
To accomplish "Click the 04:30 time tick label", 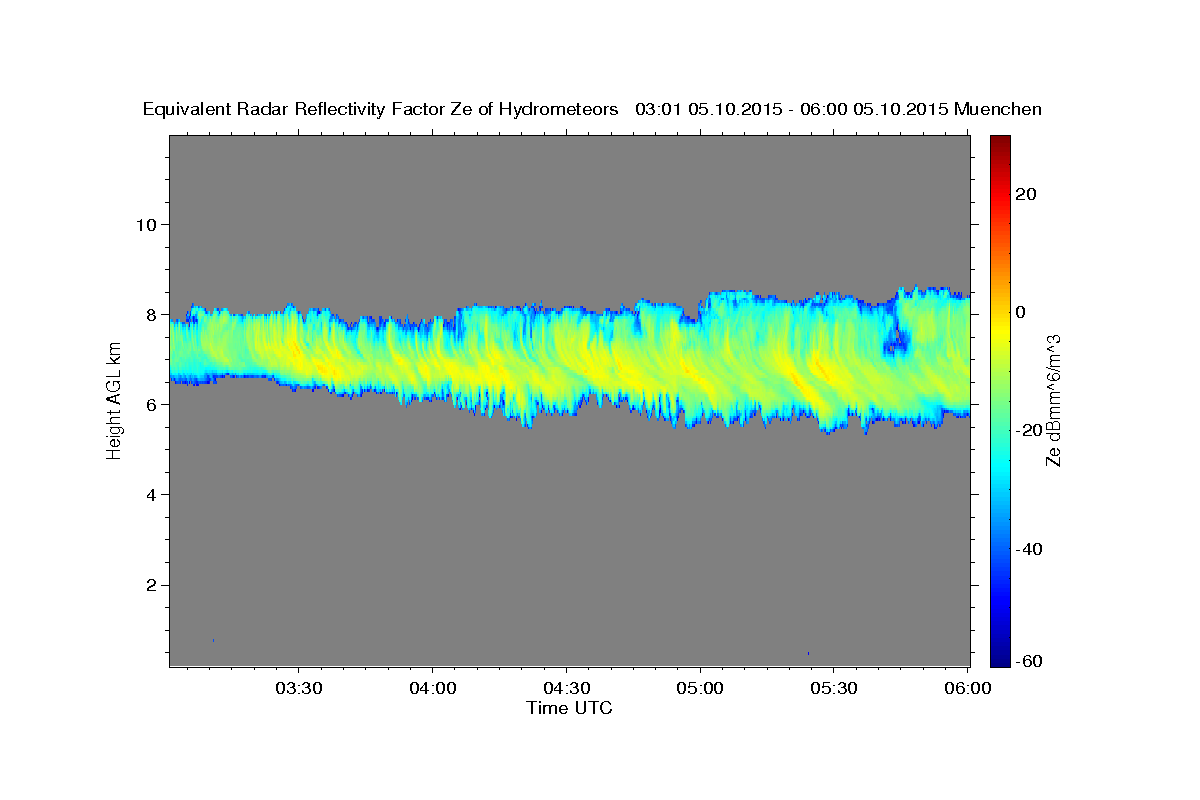I will (567, 689).
